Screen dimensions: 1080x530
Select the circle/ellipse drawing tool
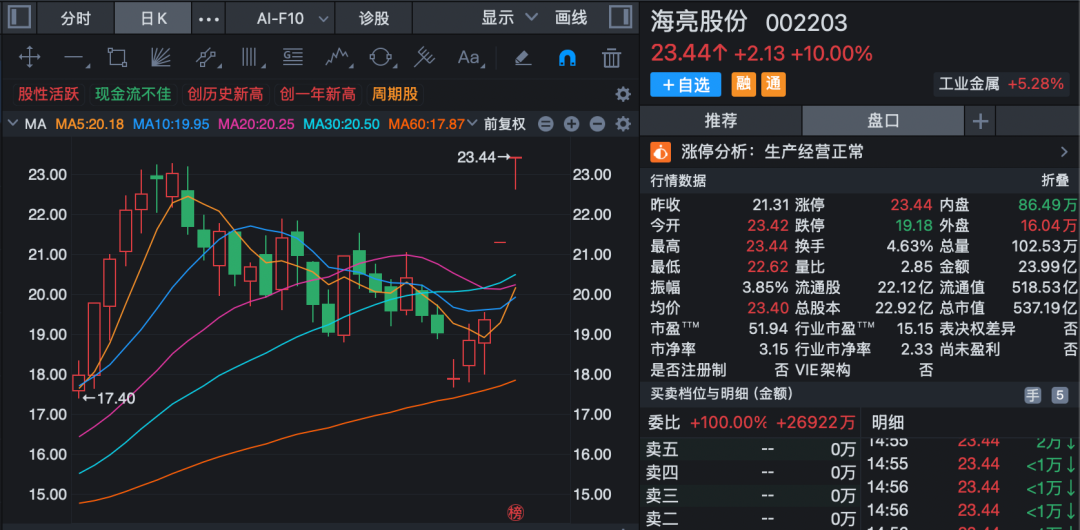[380, 57]
